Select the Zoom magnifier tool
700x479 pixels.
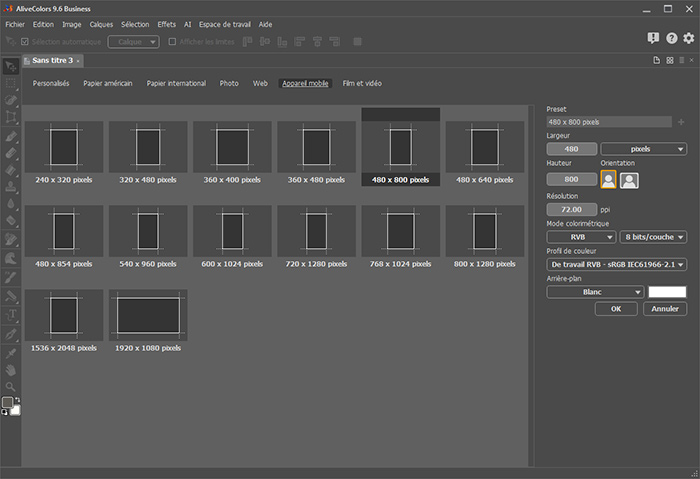(10, 387)
